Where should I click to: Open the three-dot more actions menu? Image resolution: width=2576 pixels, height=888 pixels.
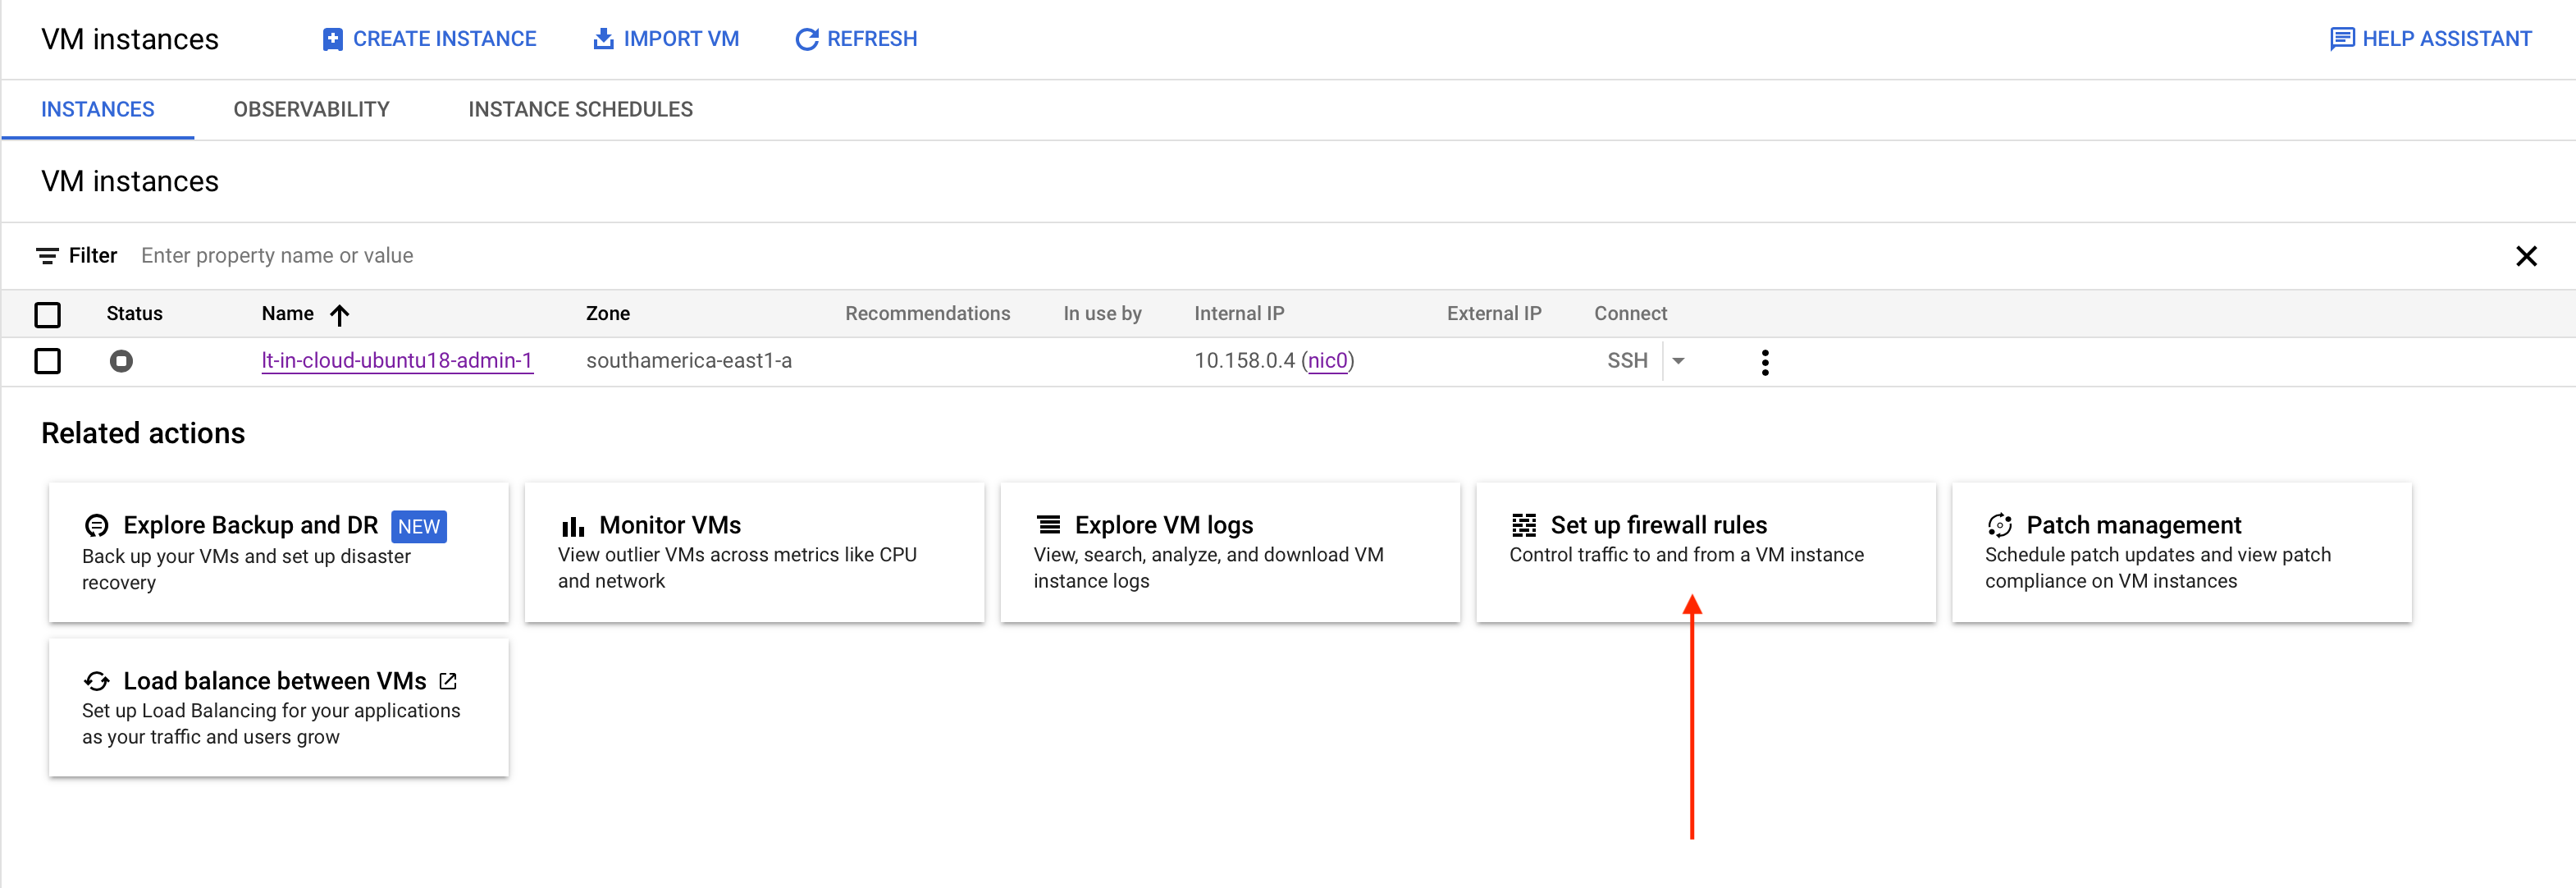[x=1765, y=362]
